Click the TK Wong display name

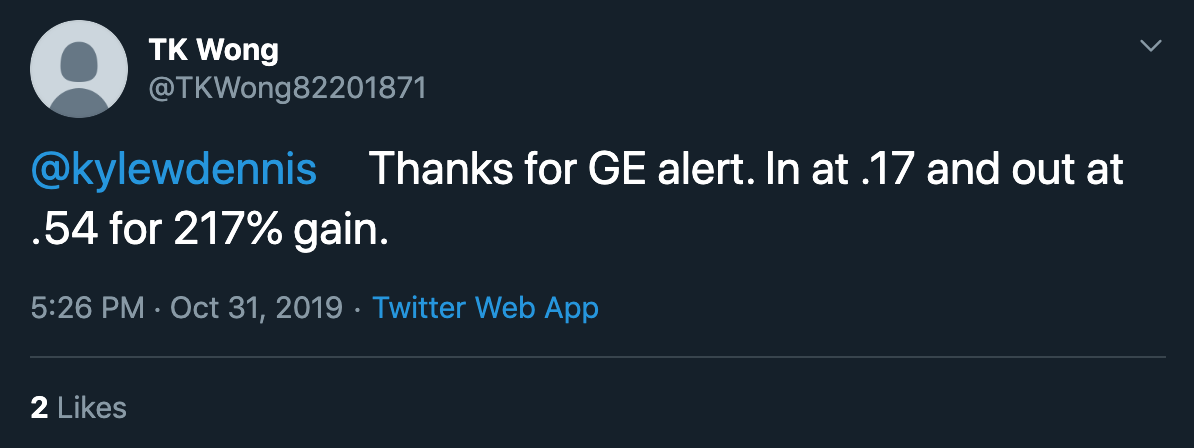point(213,50)
